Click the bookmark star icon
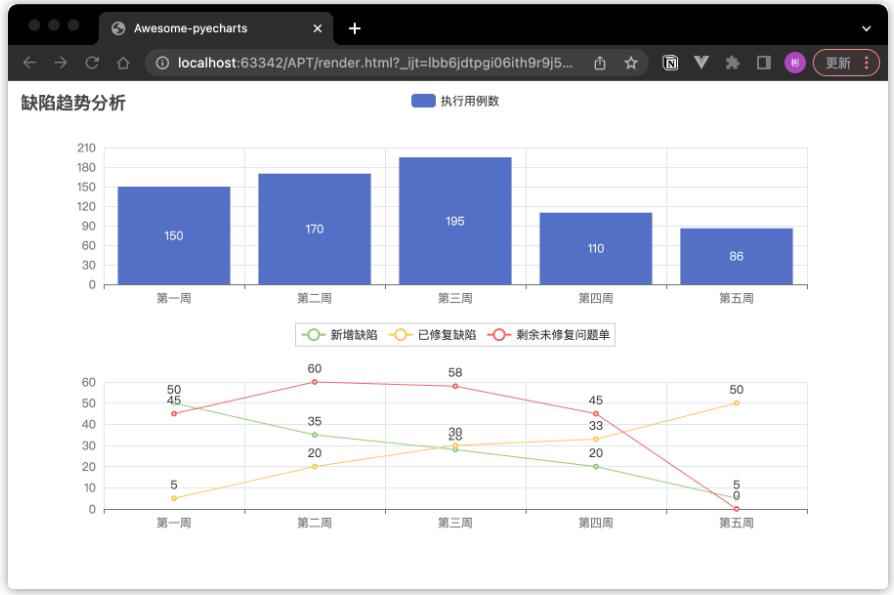Viewport: 894px width, 595px height. point(630,62)
